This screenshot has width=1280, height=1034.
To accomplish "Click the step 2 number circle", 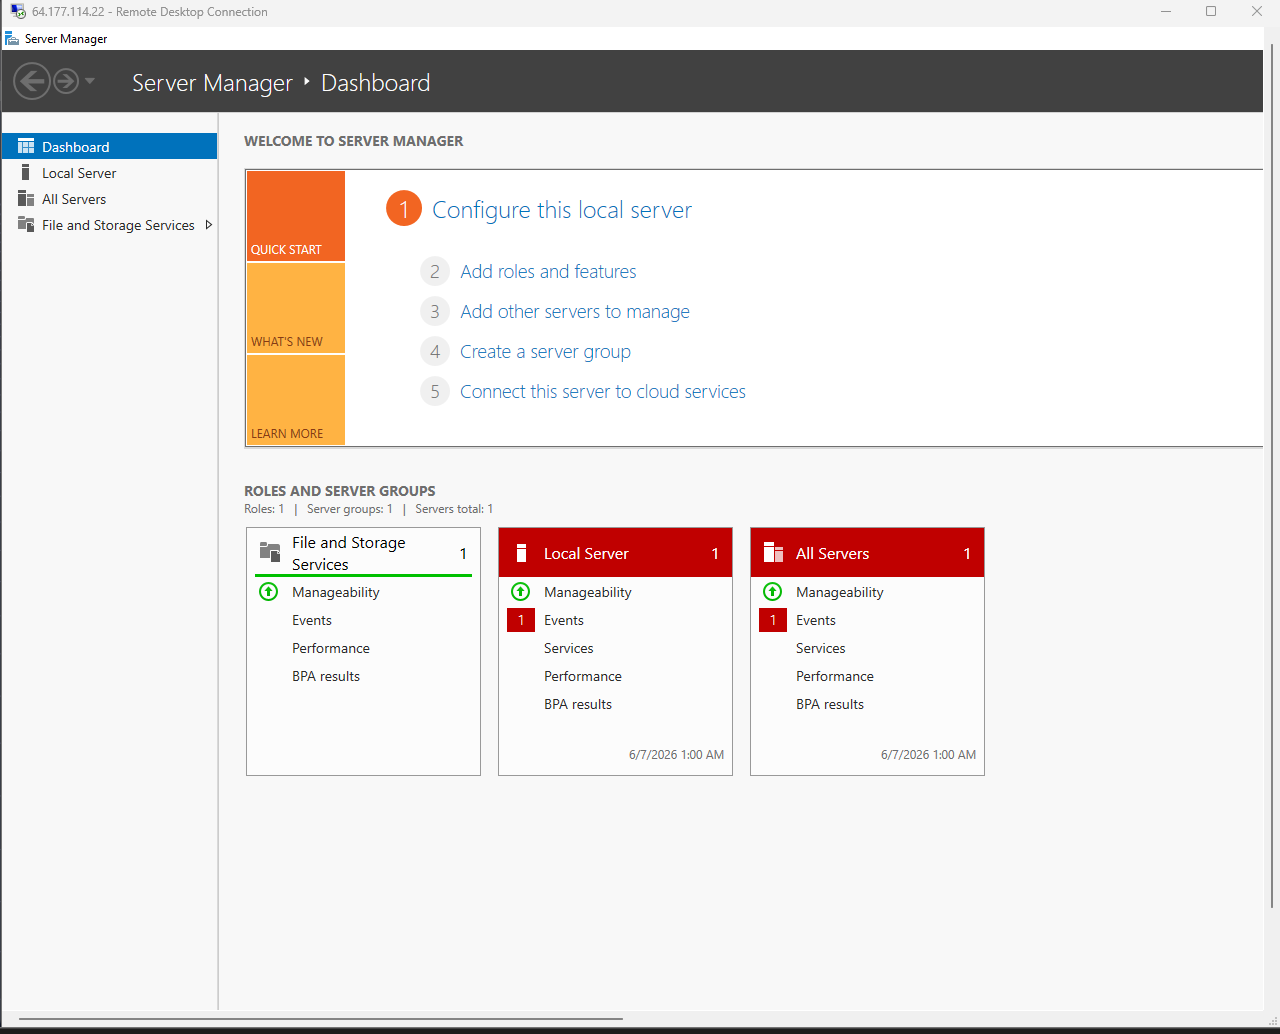I will [435, 271].
